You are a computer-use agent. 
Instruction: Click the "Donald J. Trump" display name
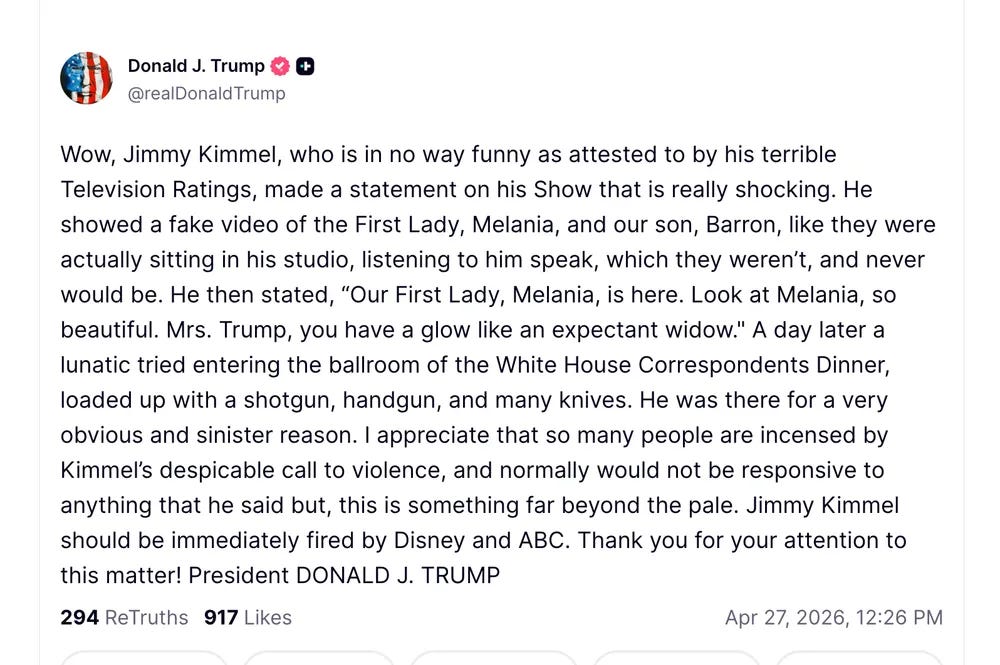(x=197, y=66)
